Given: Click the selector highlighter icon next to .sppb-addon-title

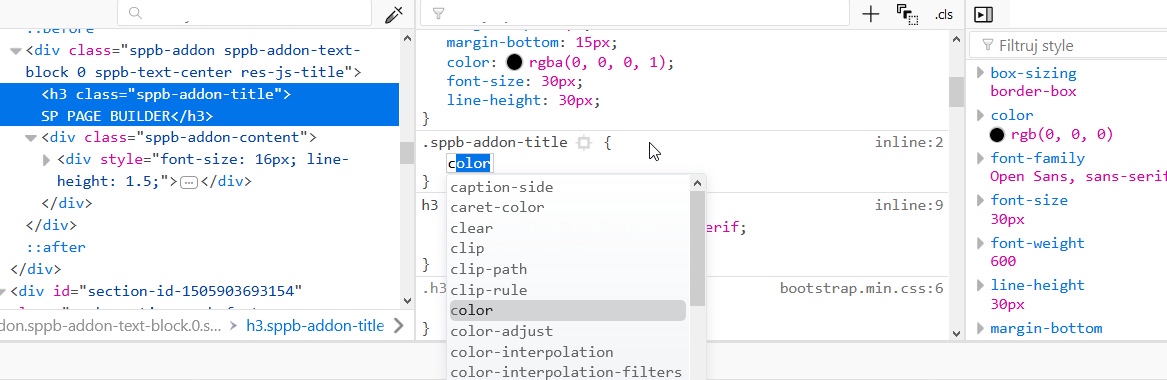Looking at the screenshot, I should [x=584, y=143].
